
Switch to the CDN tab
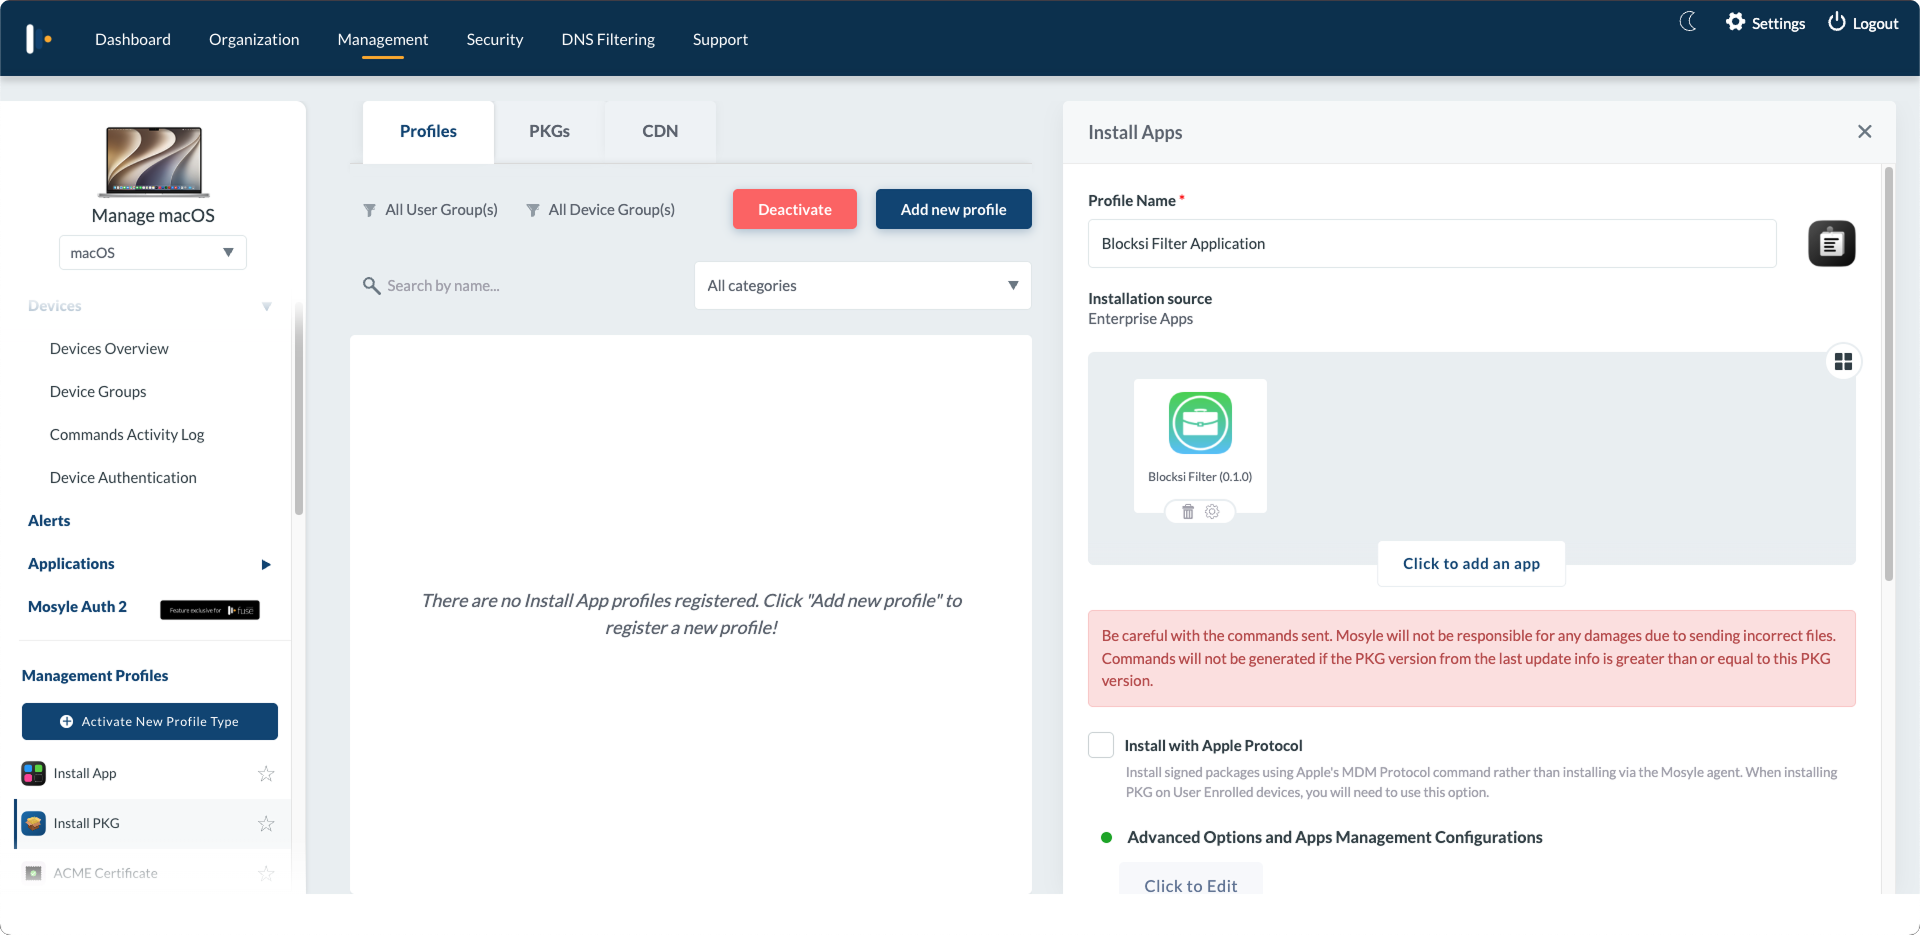point(660,132)
